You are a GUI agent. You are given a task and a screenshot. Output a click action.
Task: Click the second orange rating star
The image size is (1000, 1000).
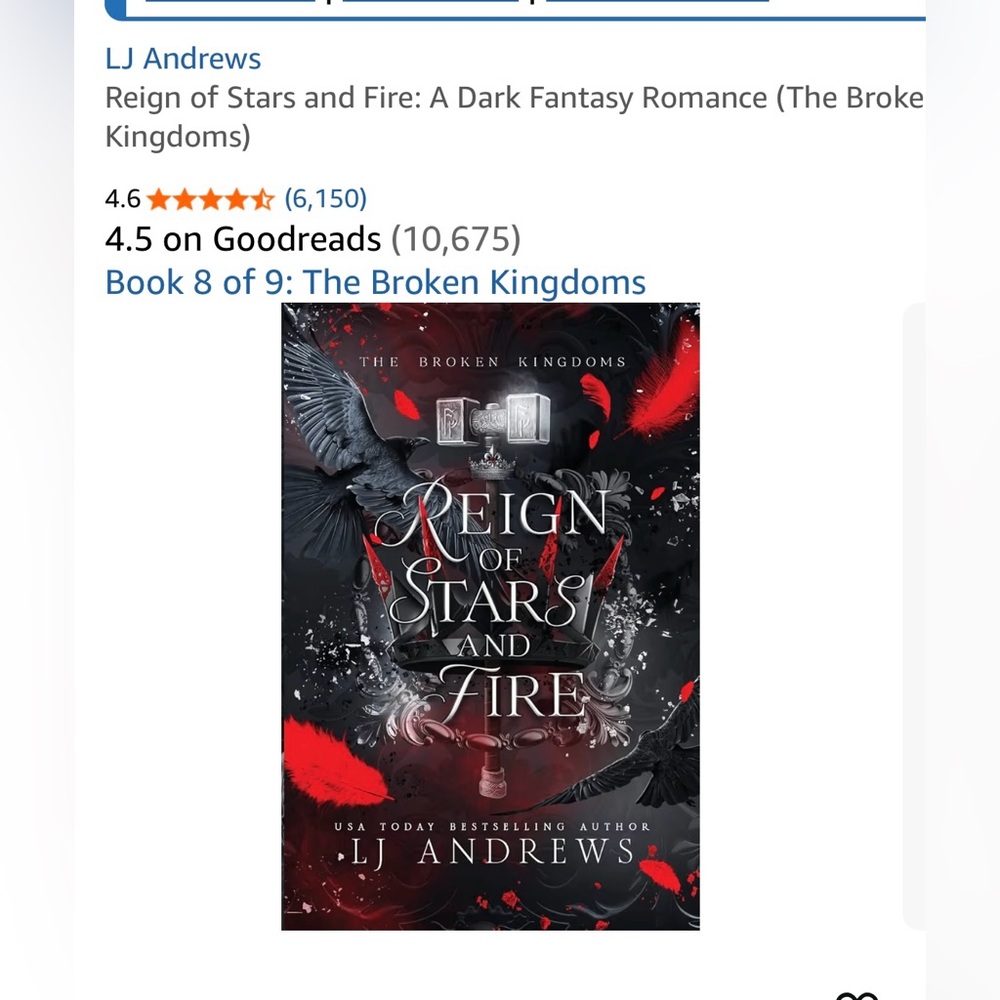[184, 200]
